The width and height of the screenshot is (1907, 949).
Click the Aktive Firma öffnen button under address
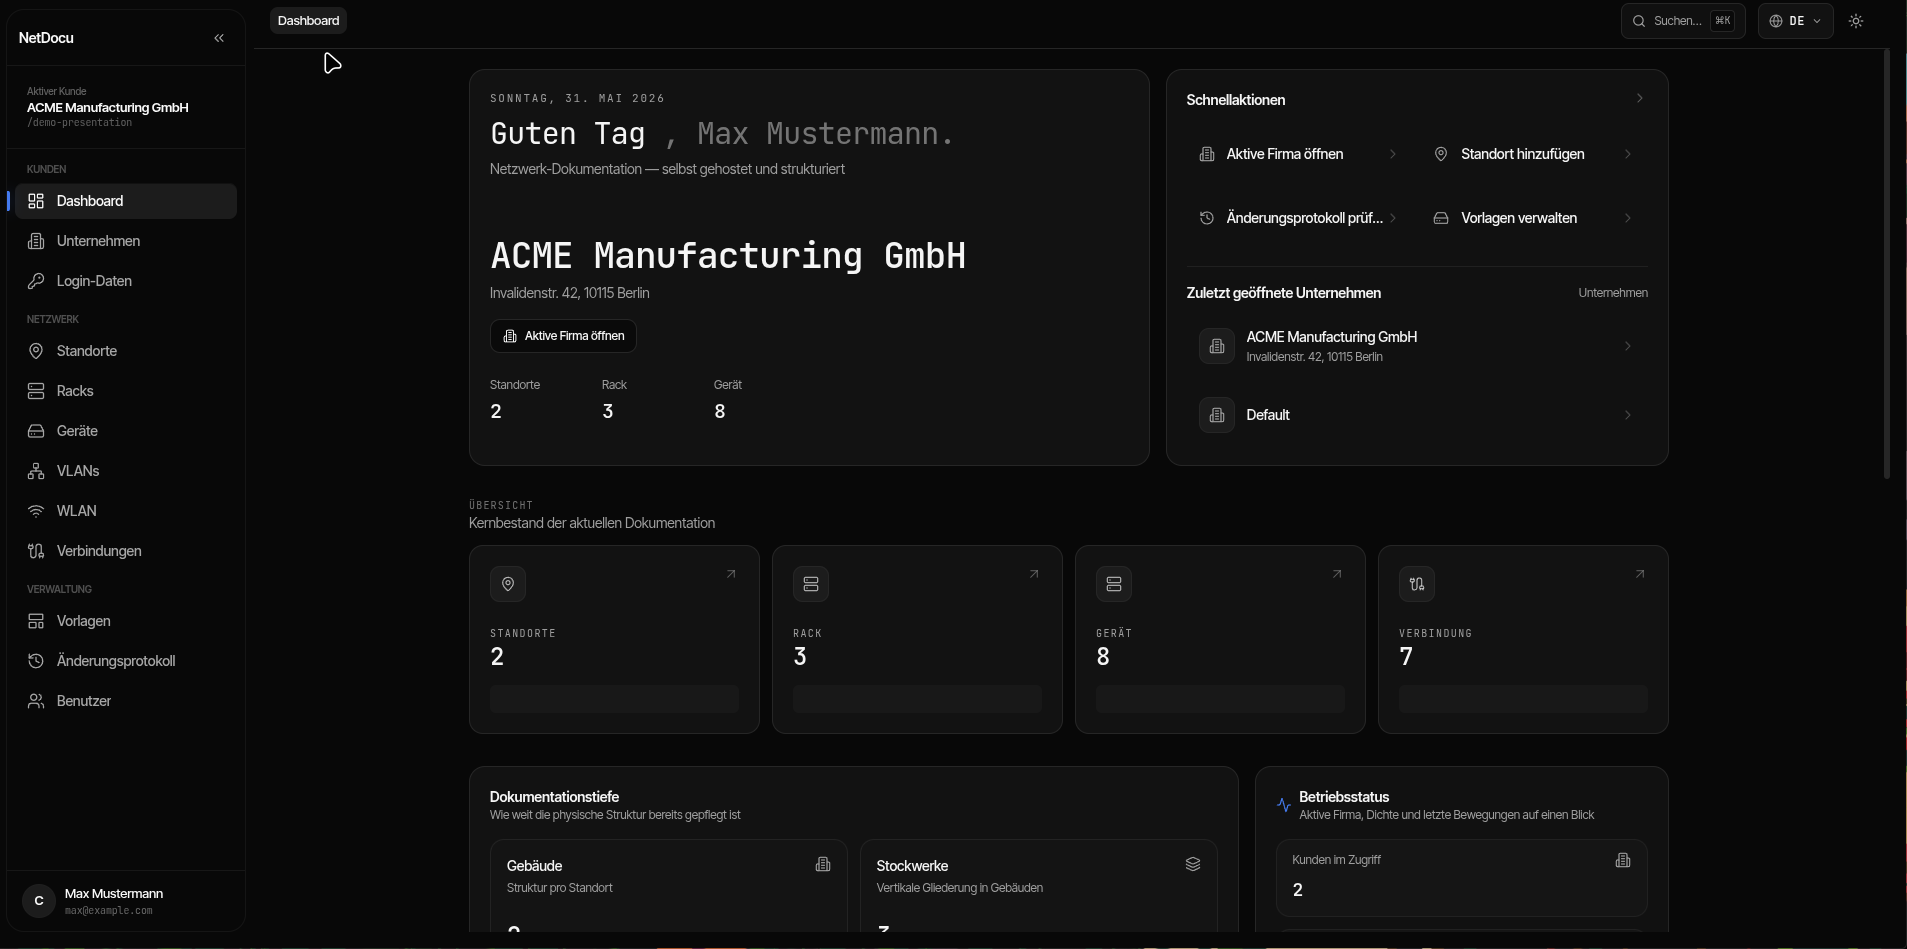coord(563,336)
